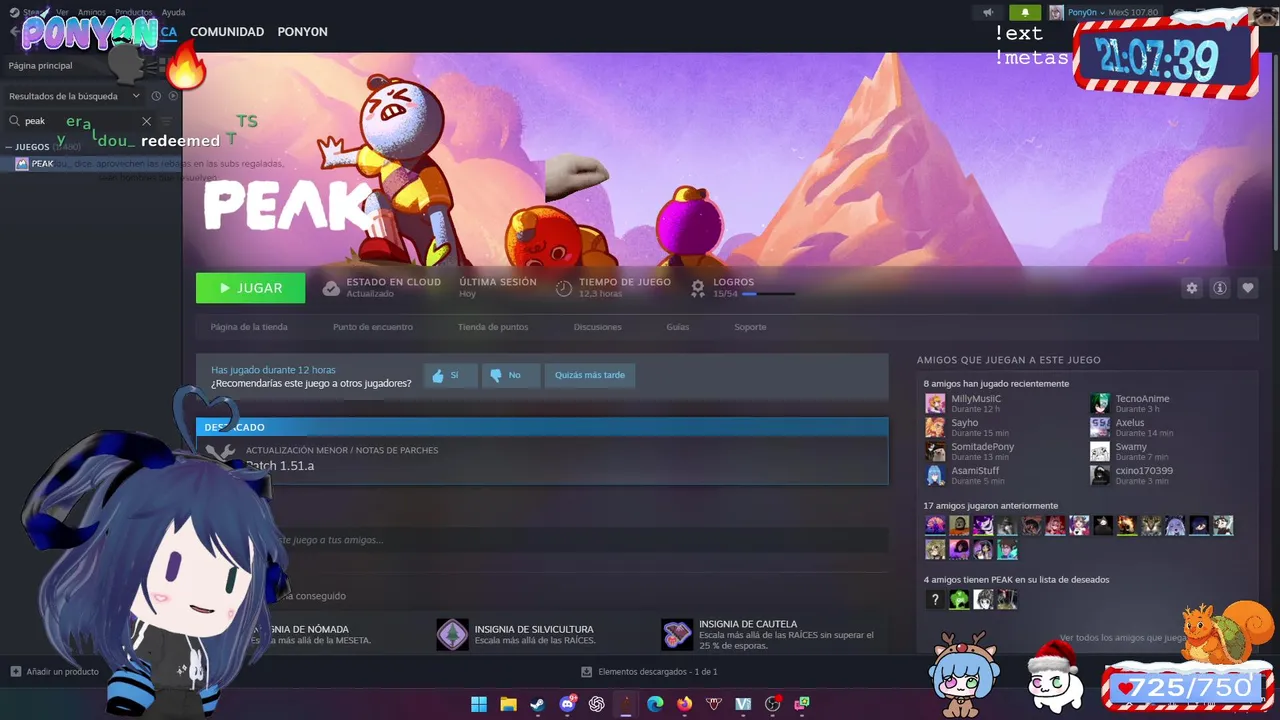Collapse the JUEGOS category
Screen dimensions: 1280x720
tap(9, 147)
